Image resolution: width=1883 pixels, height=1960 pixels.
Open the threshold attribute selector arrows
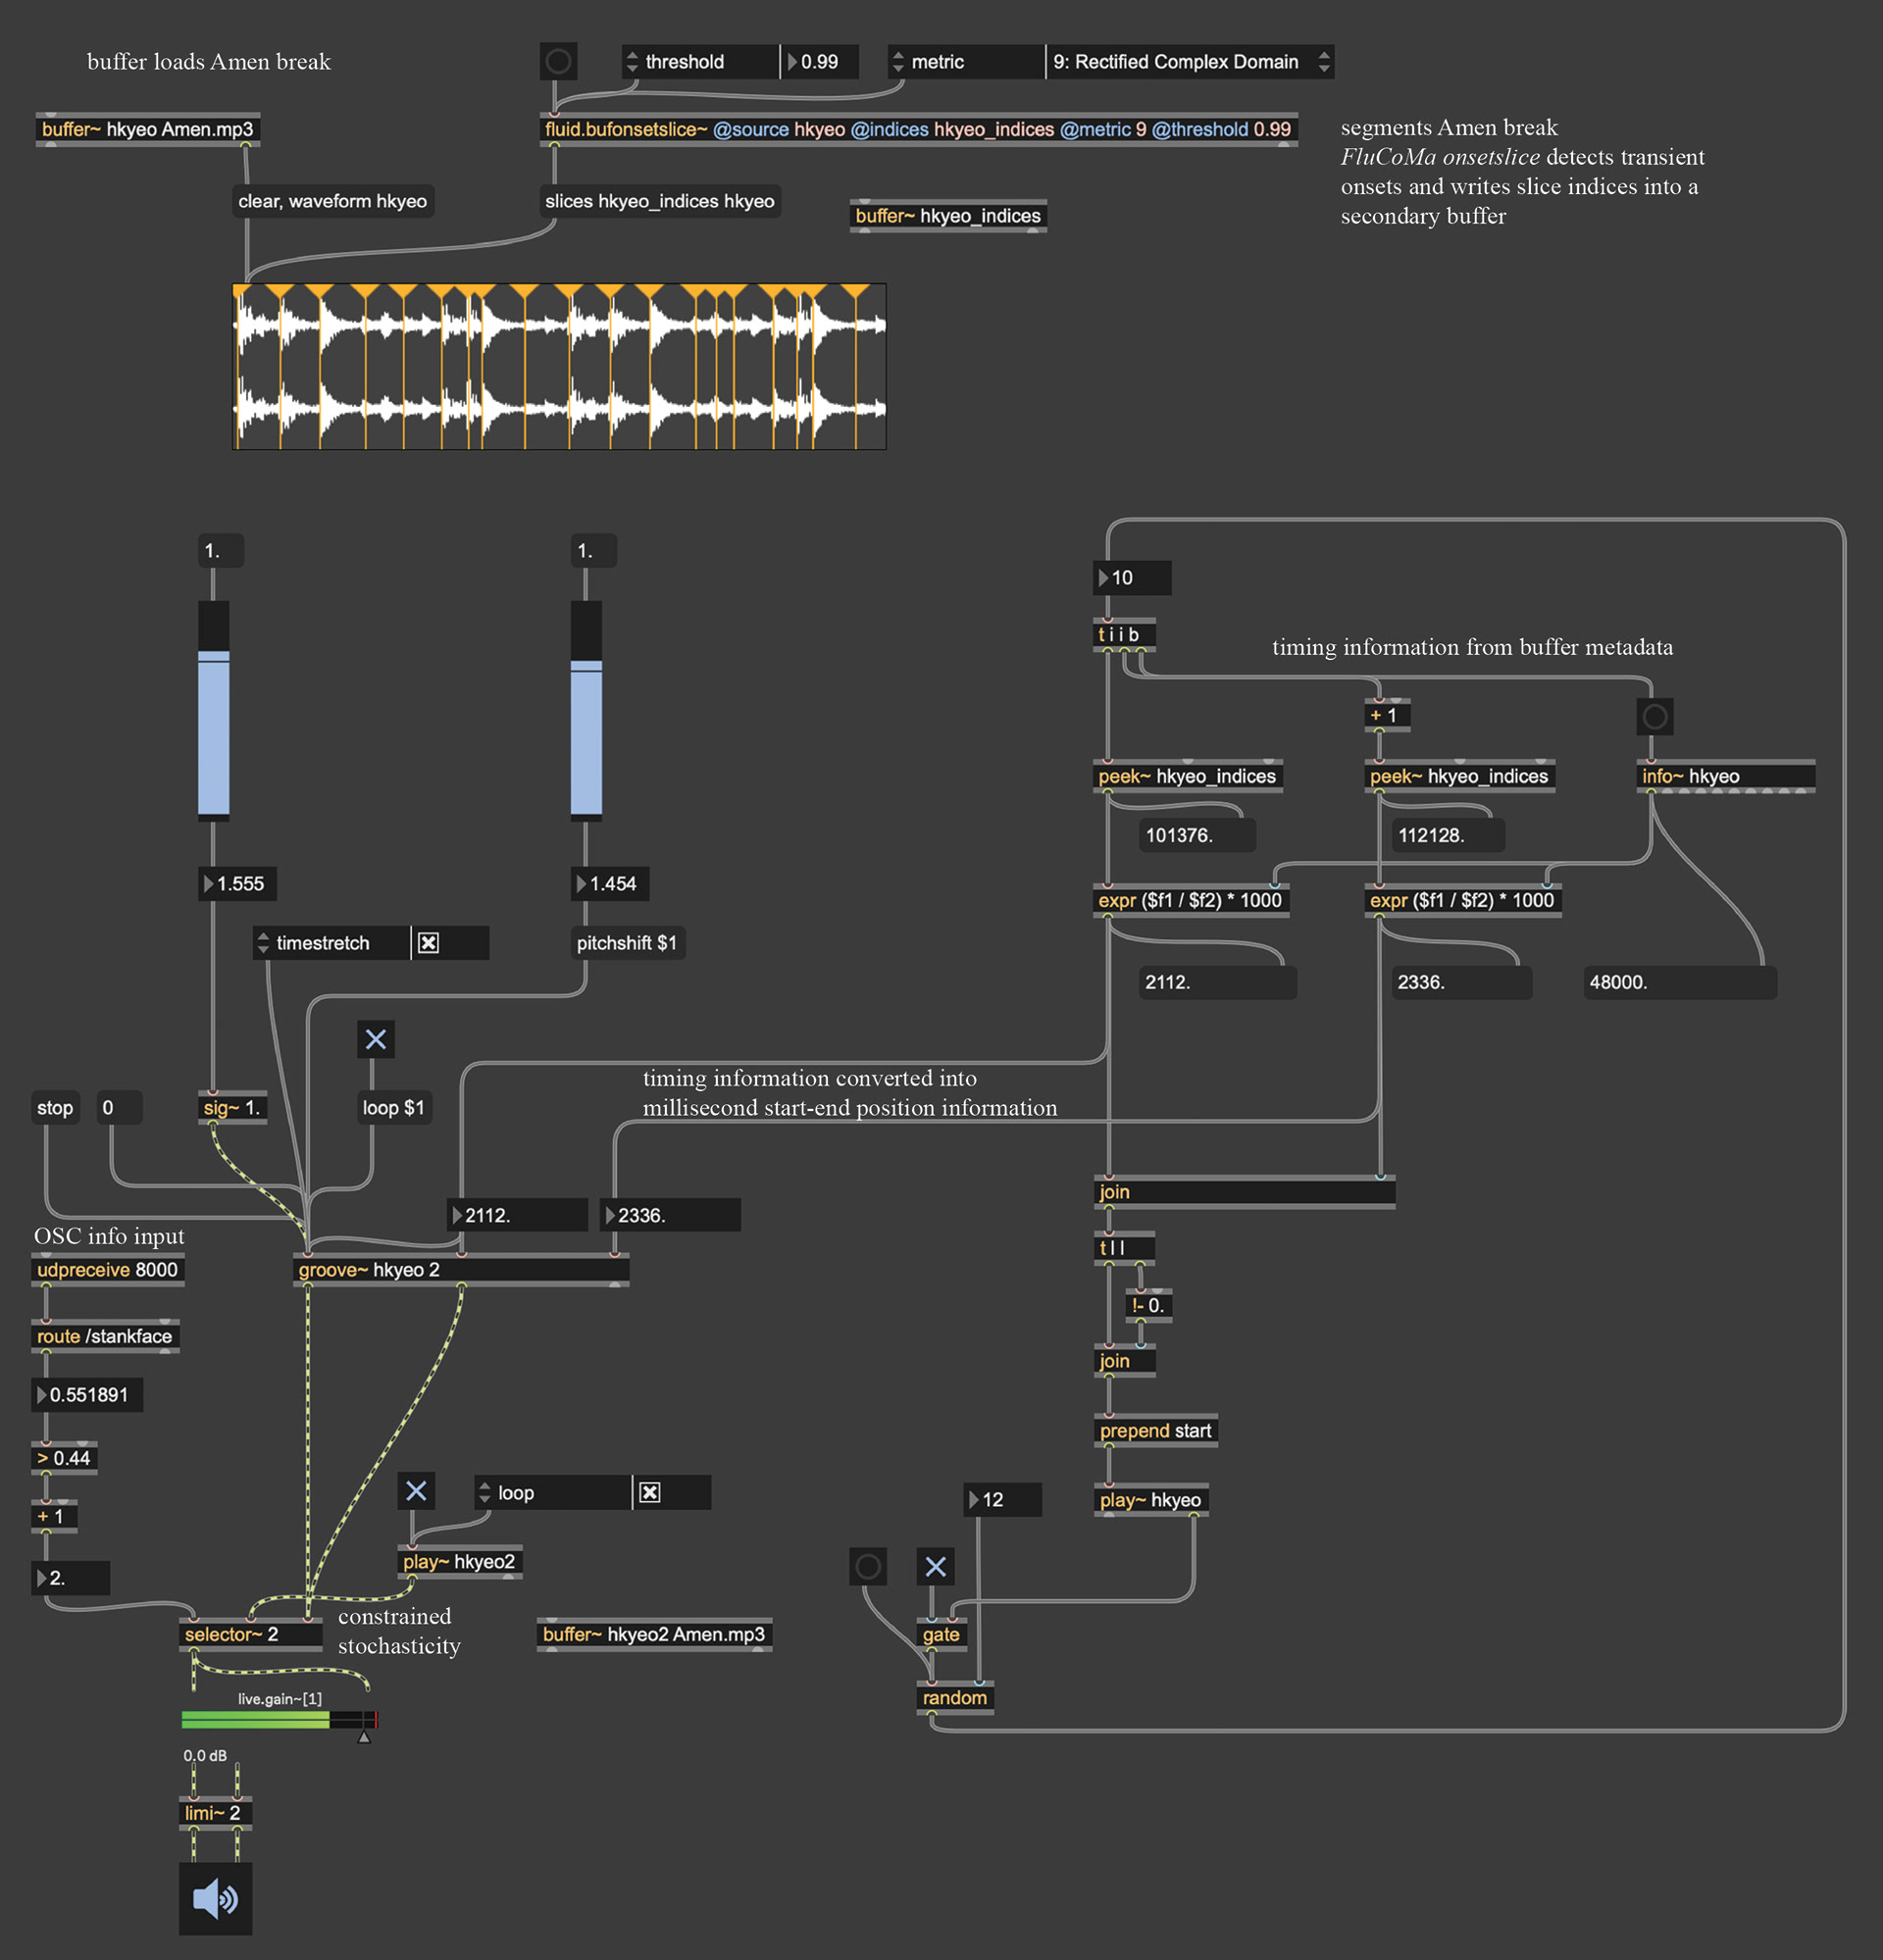click(x=632, y=62)
